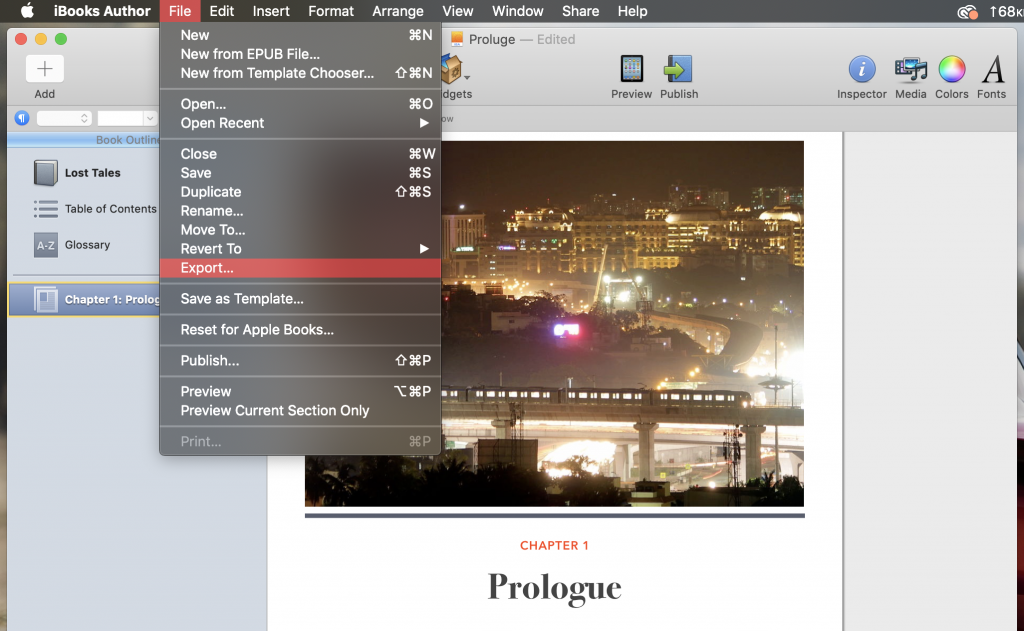1024x631 pixels.
Task: Choose Publish... in the File menu
Action: tap(300, 360)
